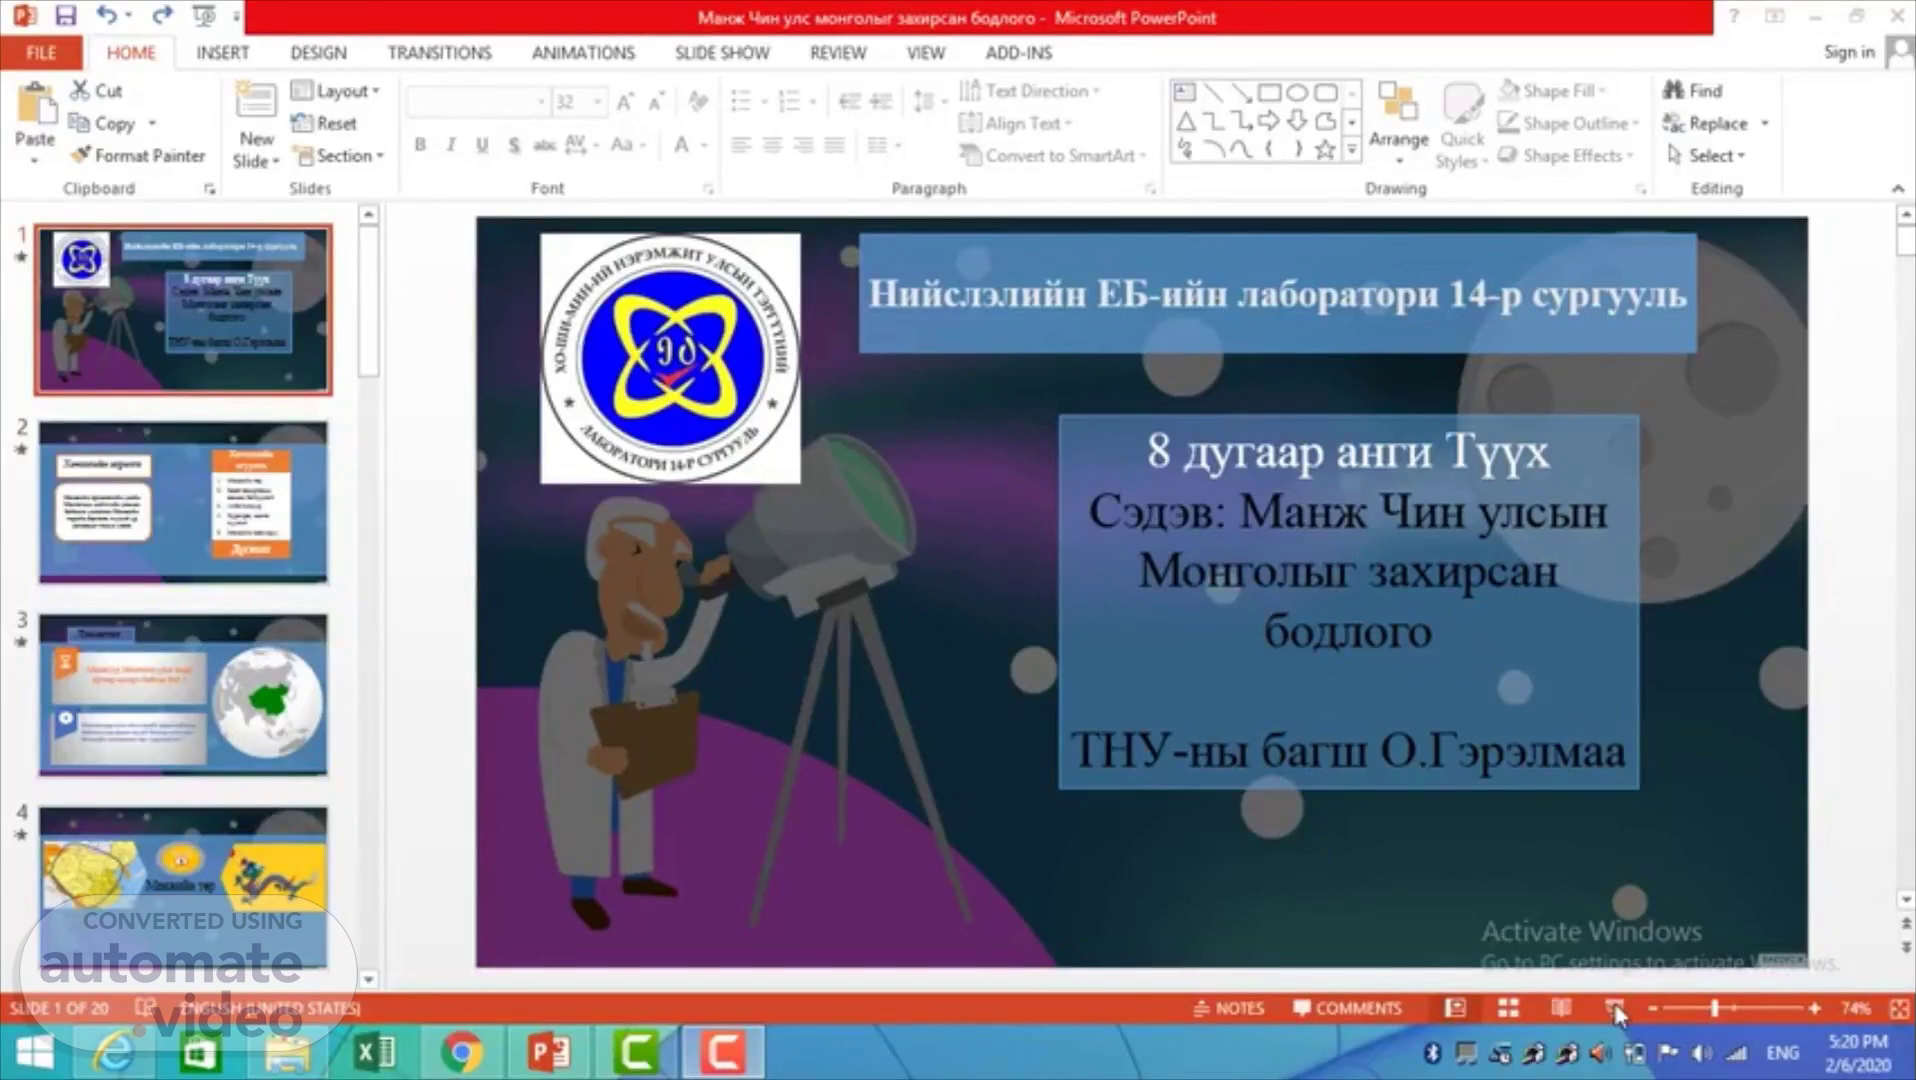This screenshot has height=1080, width=1916.
Task: Toggle the Notes pane
Action: (x=1229, y=1008)
